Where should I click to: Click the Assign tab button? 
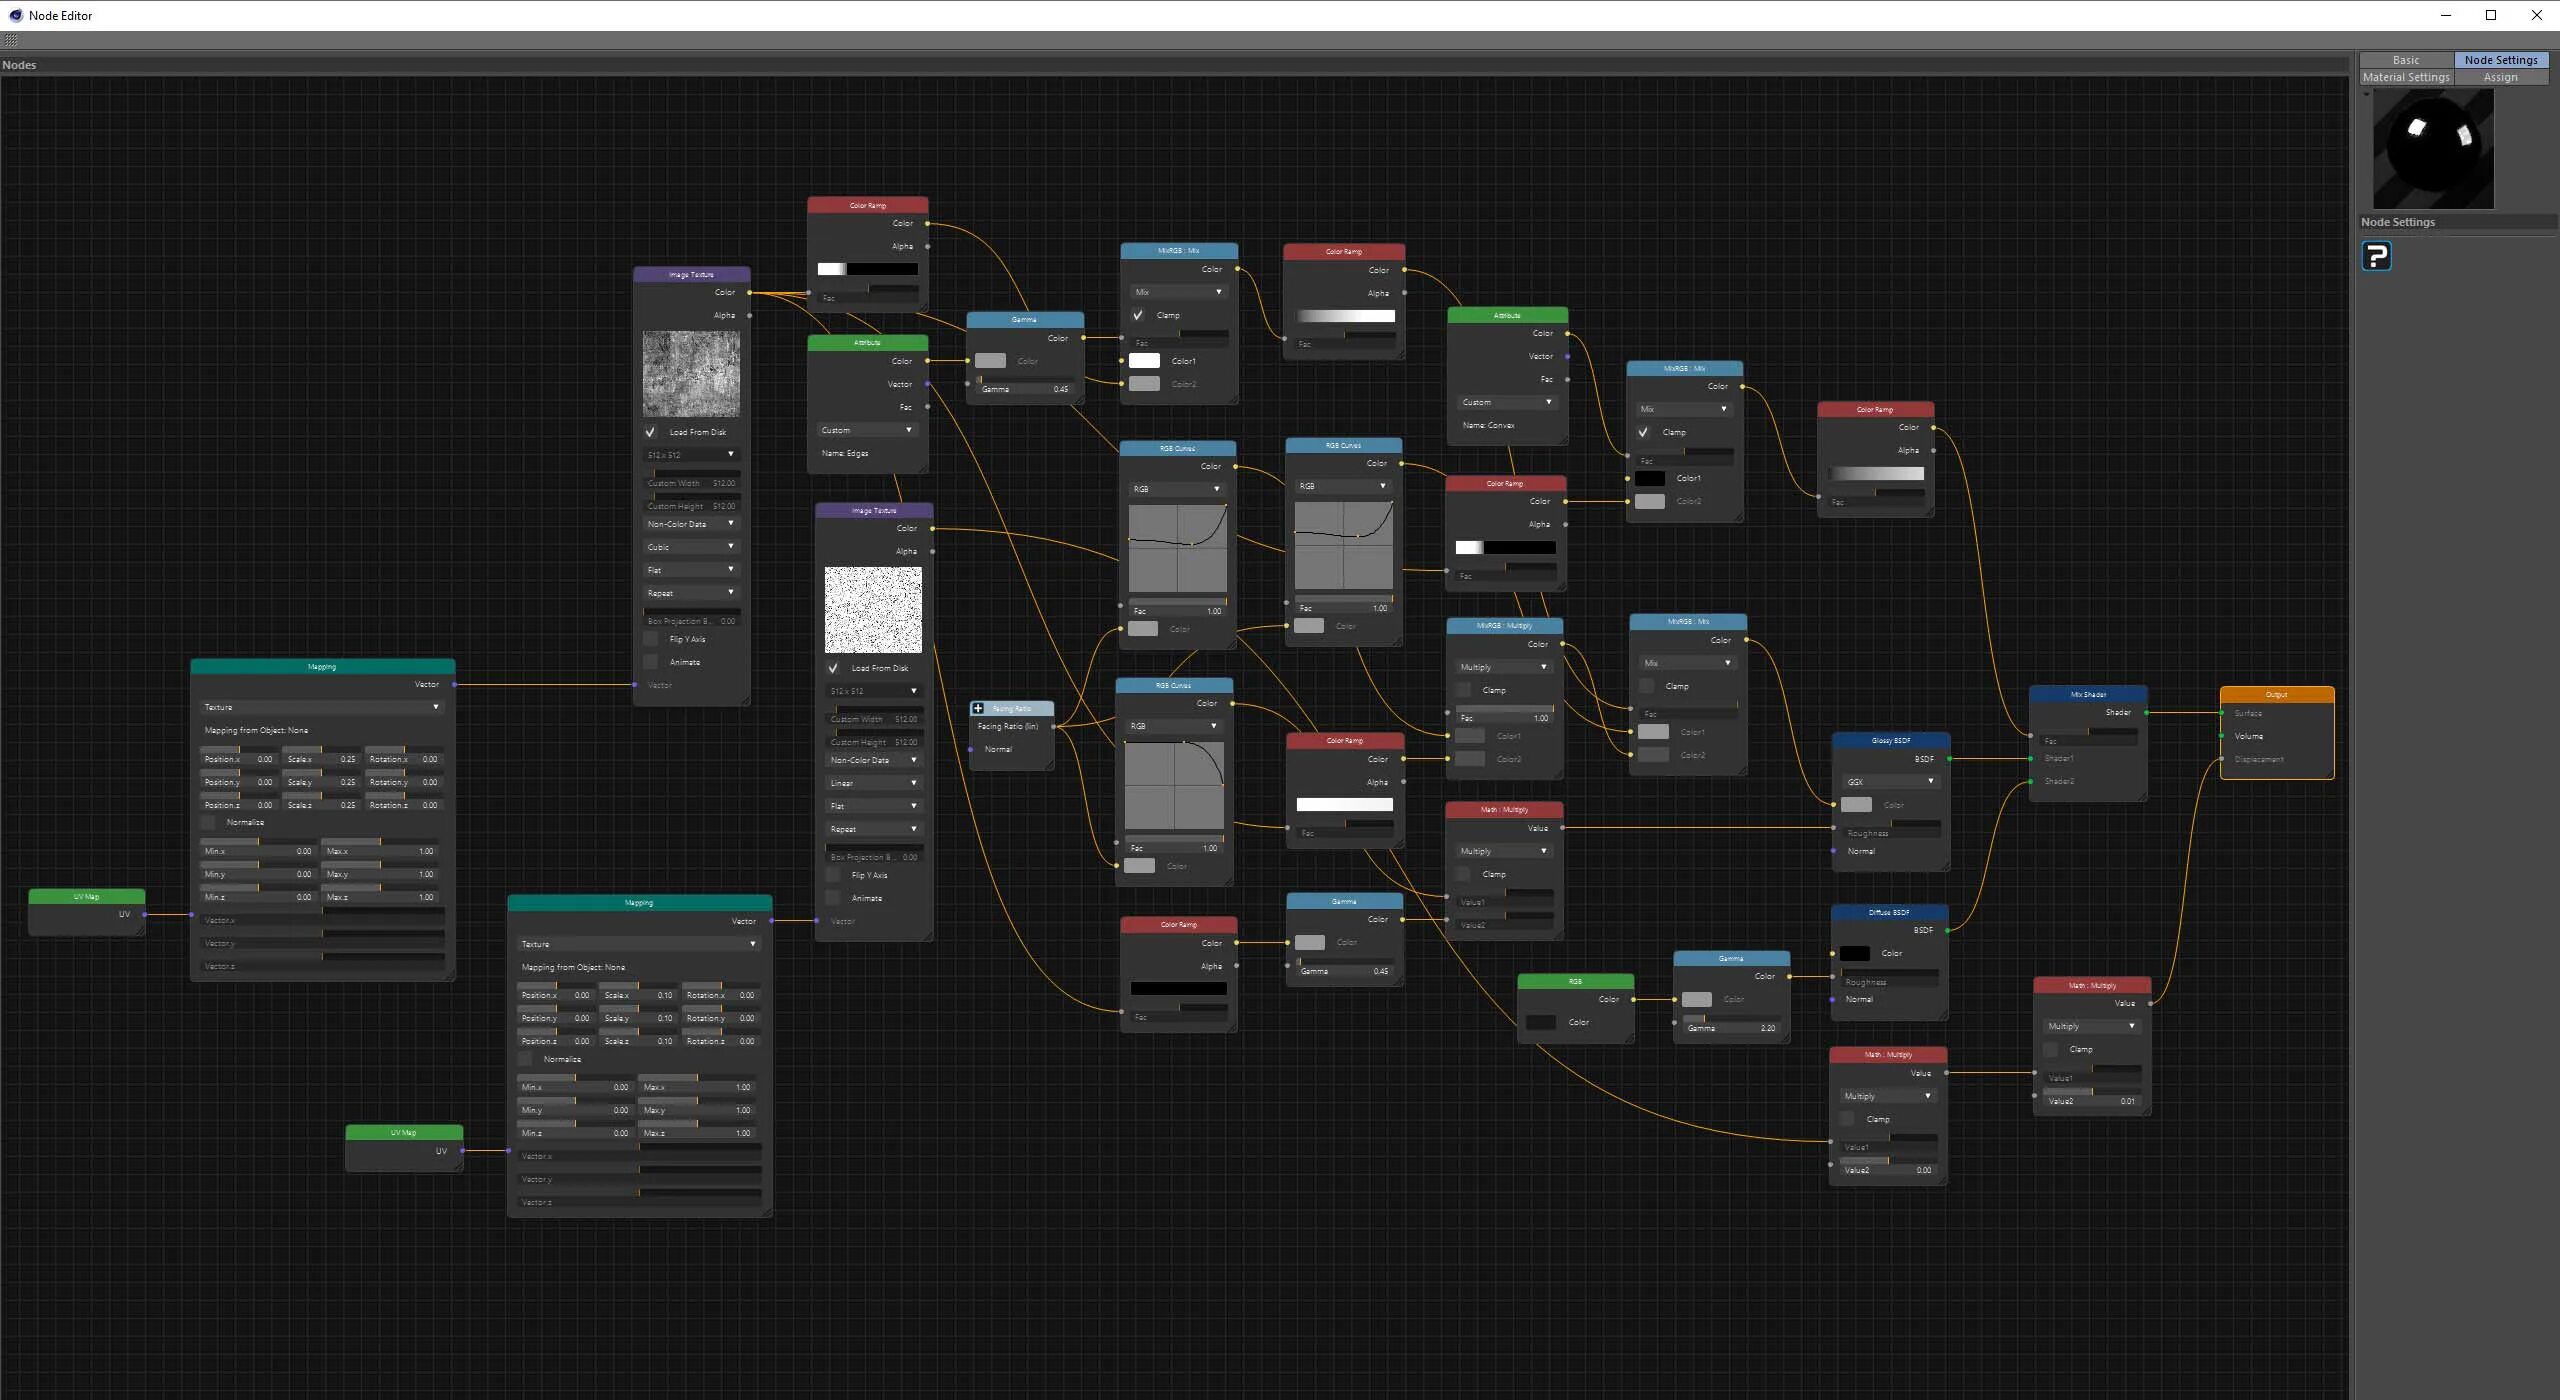click(x=2500, y=77)
